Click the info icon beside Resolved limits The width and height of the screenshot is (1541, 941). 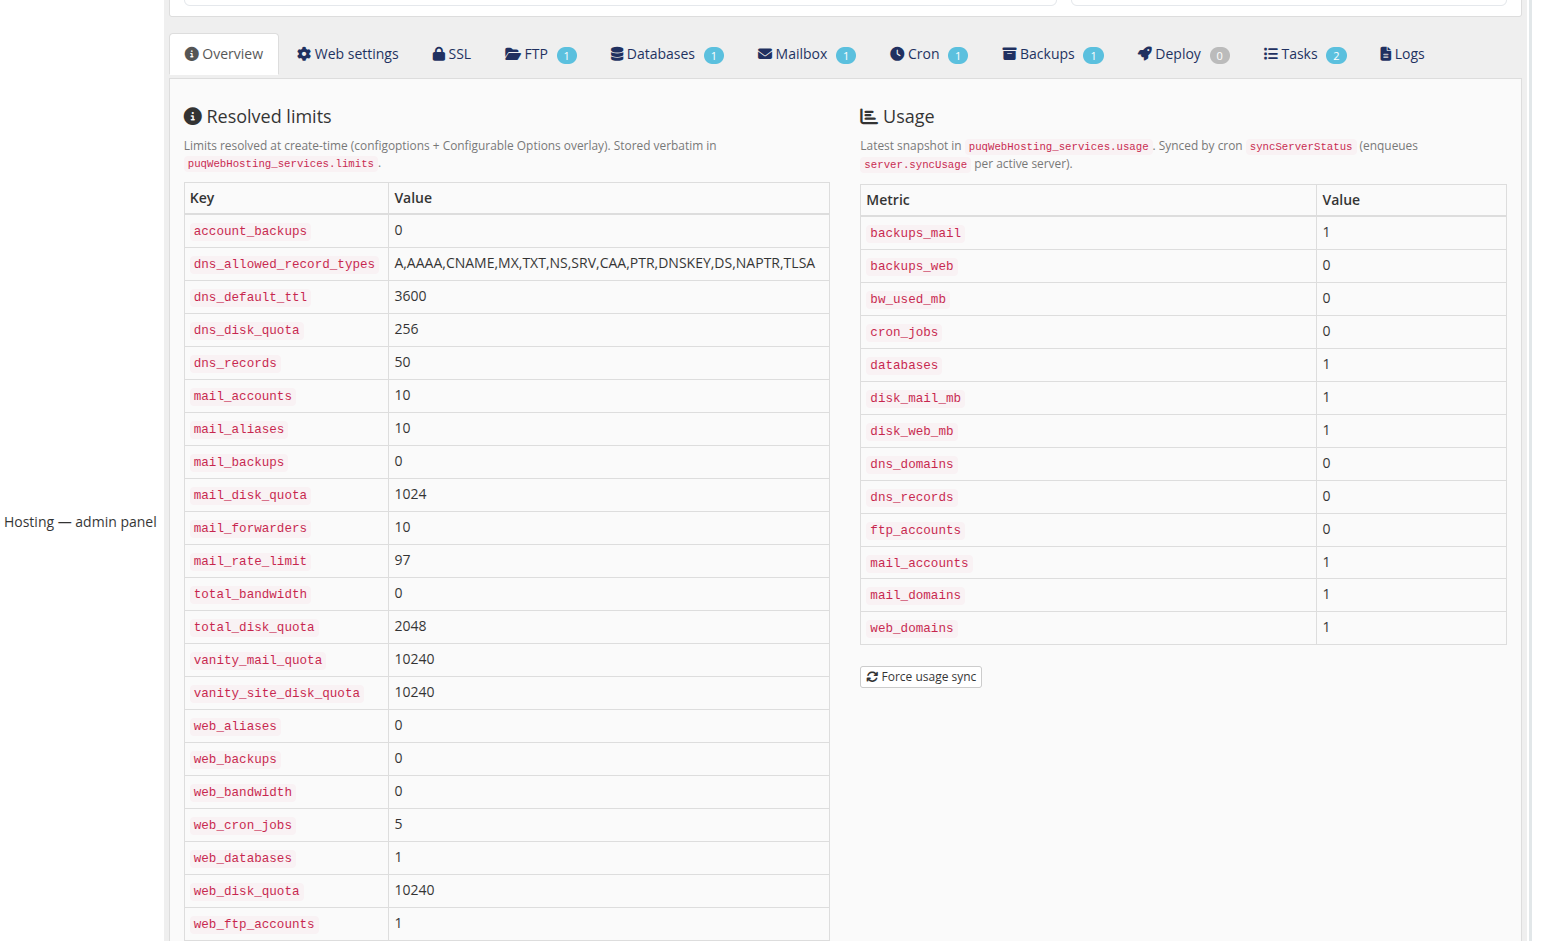(x=193, y=117)
